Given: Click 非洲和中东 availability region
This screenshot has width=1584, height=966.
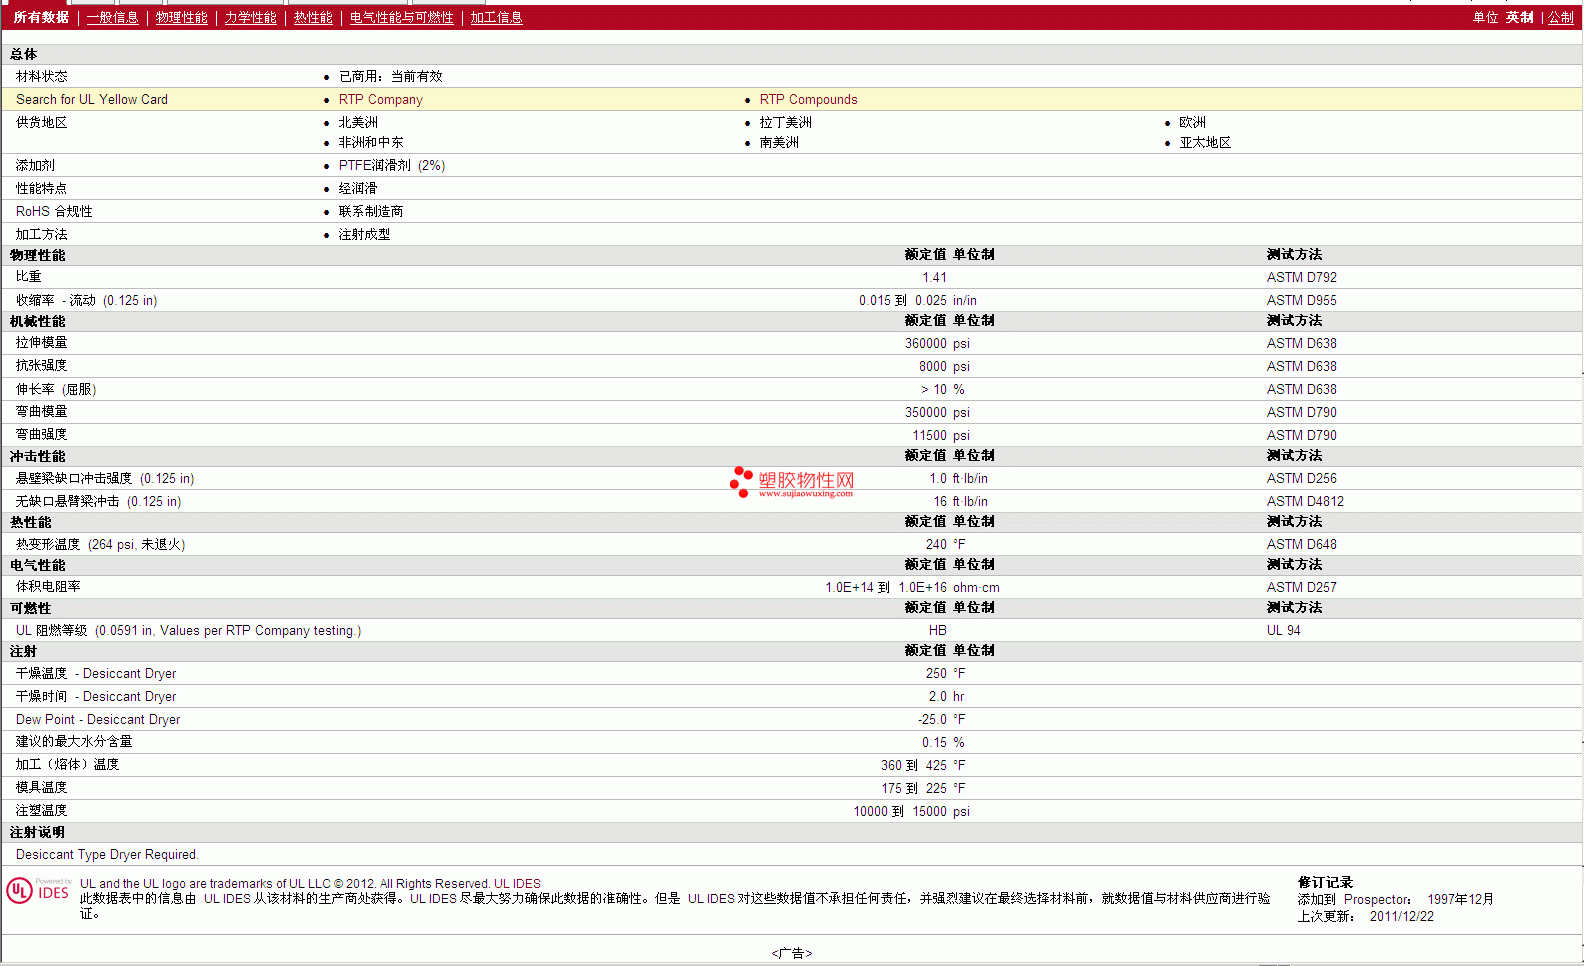Looking at the screenshot, I should [x=371, y=143].
